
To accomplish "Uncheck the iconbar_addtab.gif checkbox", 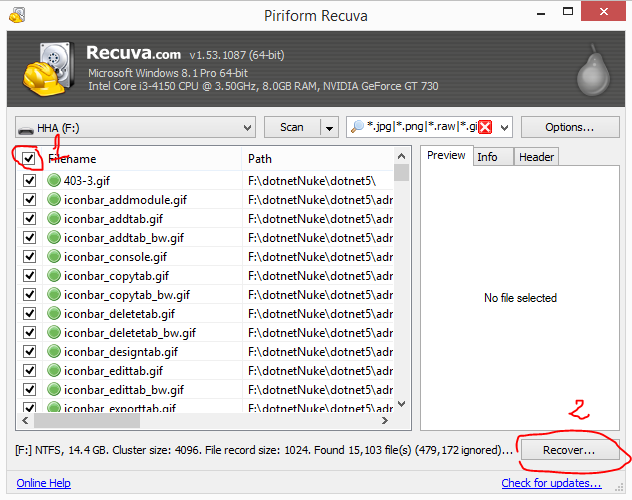I will coord(29,218).
